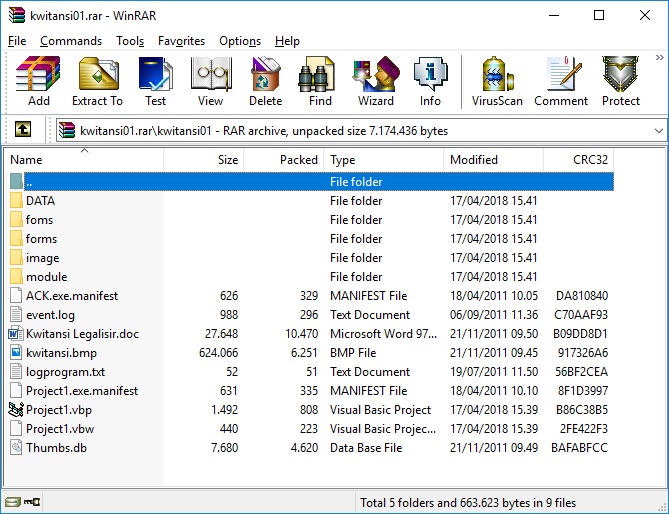Click the Extract To toolbar icon

click(97, 81)
